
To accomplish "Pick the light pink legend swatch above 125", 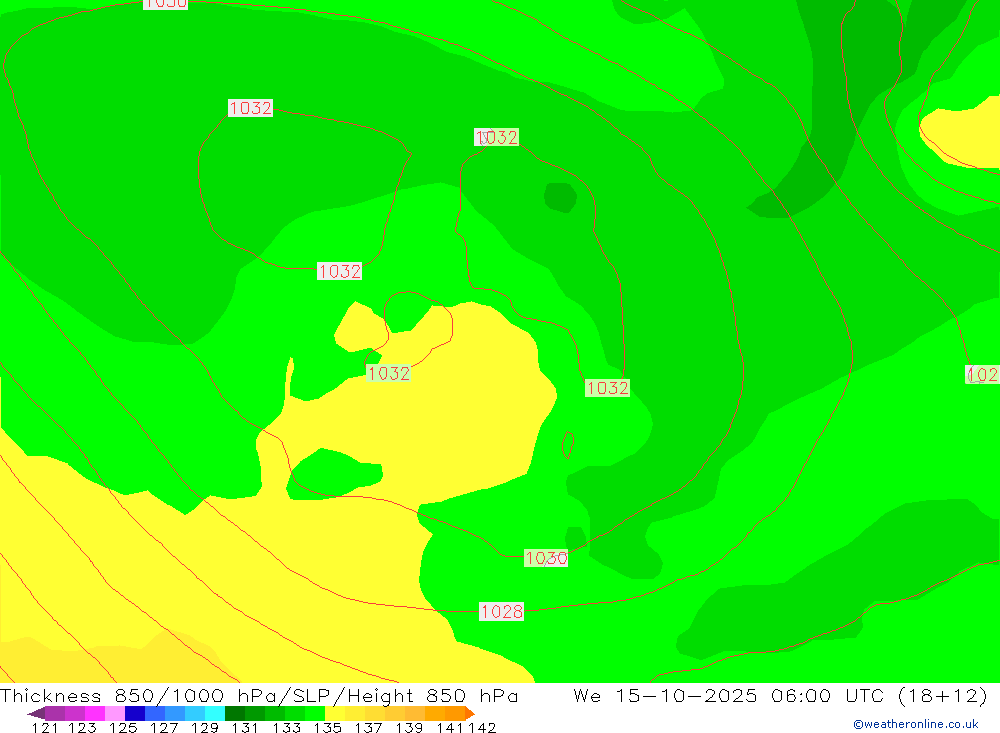I will (x=115, y=713).
